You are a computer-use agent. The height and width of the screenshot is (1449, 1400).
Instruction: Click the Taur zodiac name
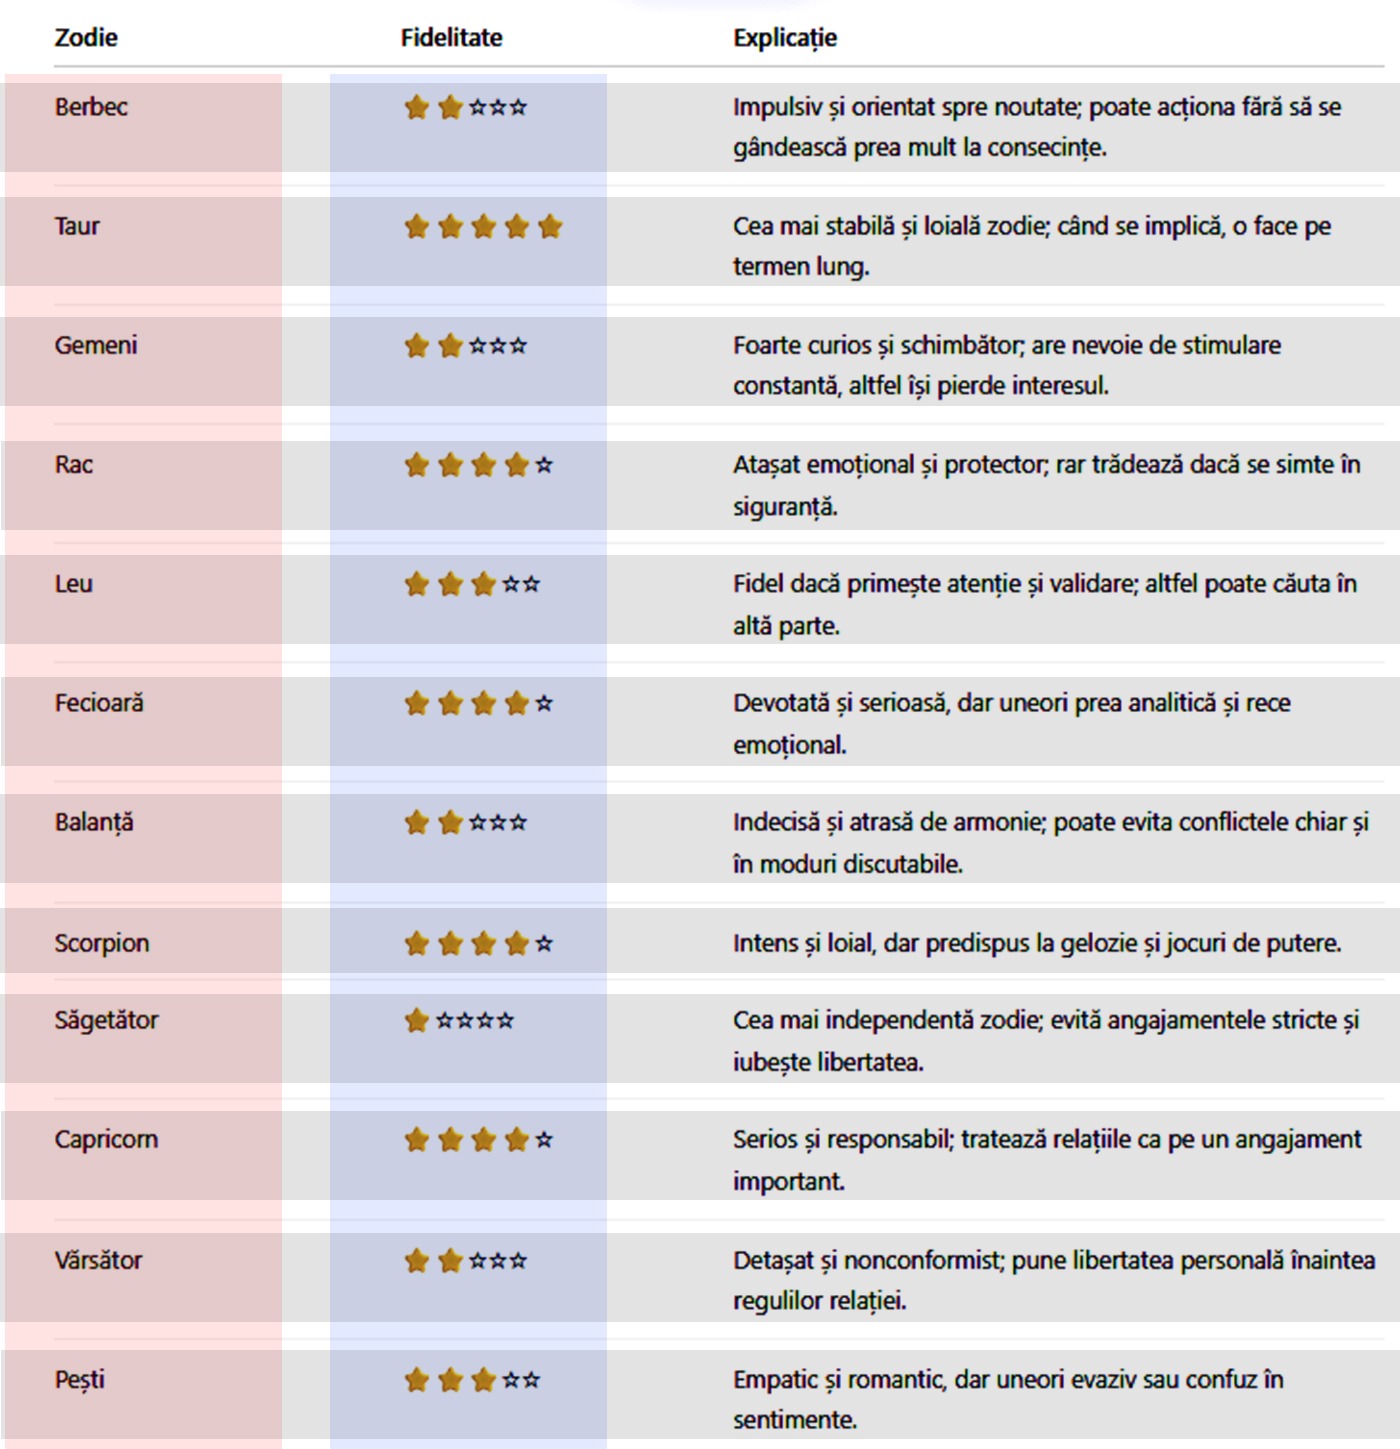[x=77, y=226]
